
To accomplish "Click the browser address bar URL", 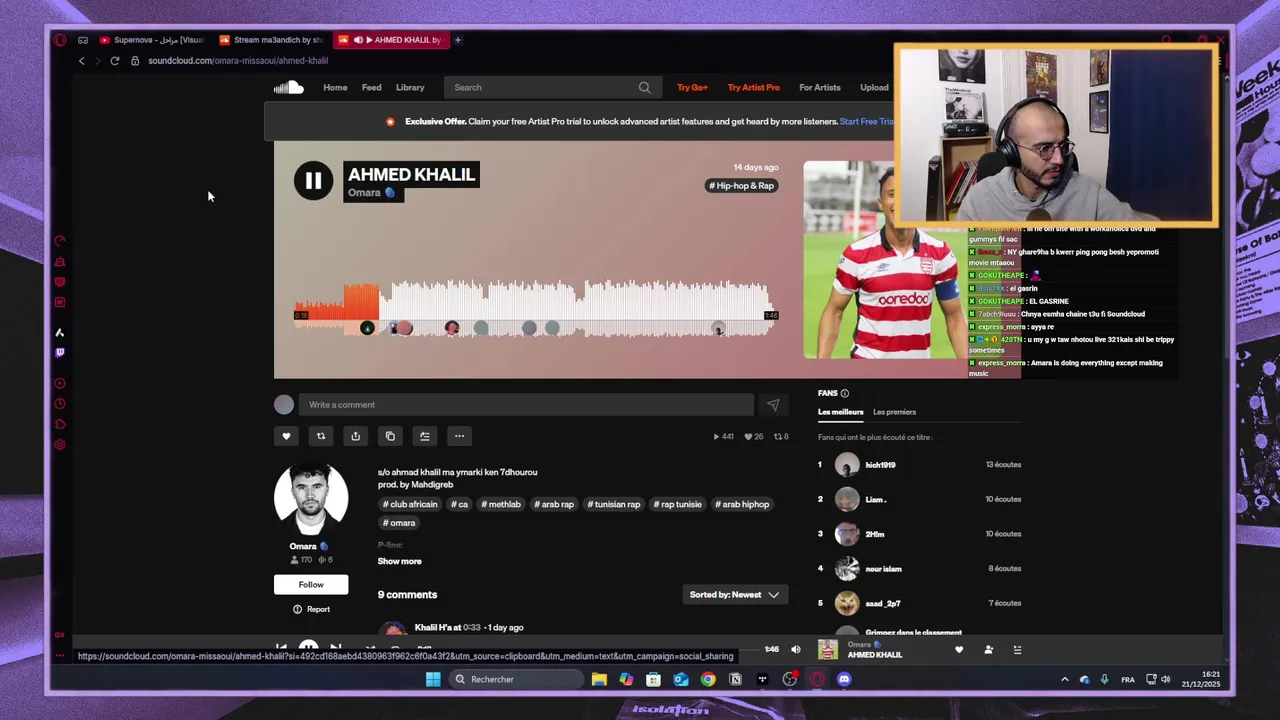I will (238, 61).
